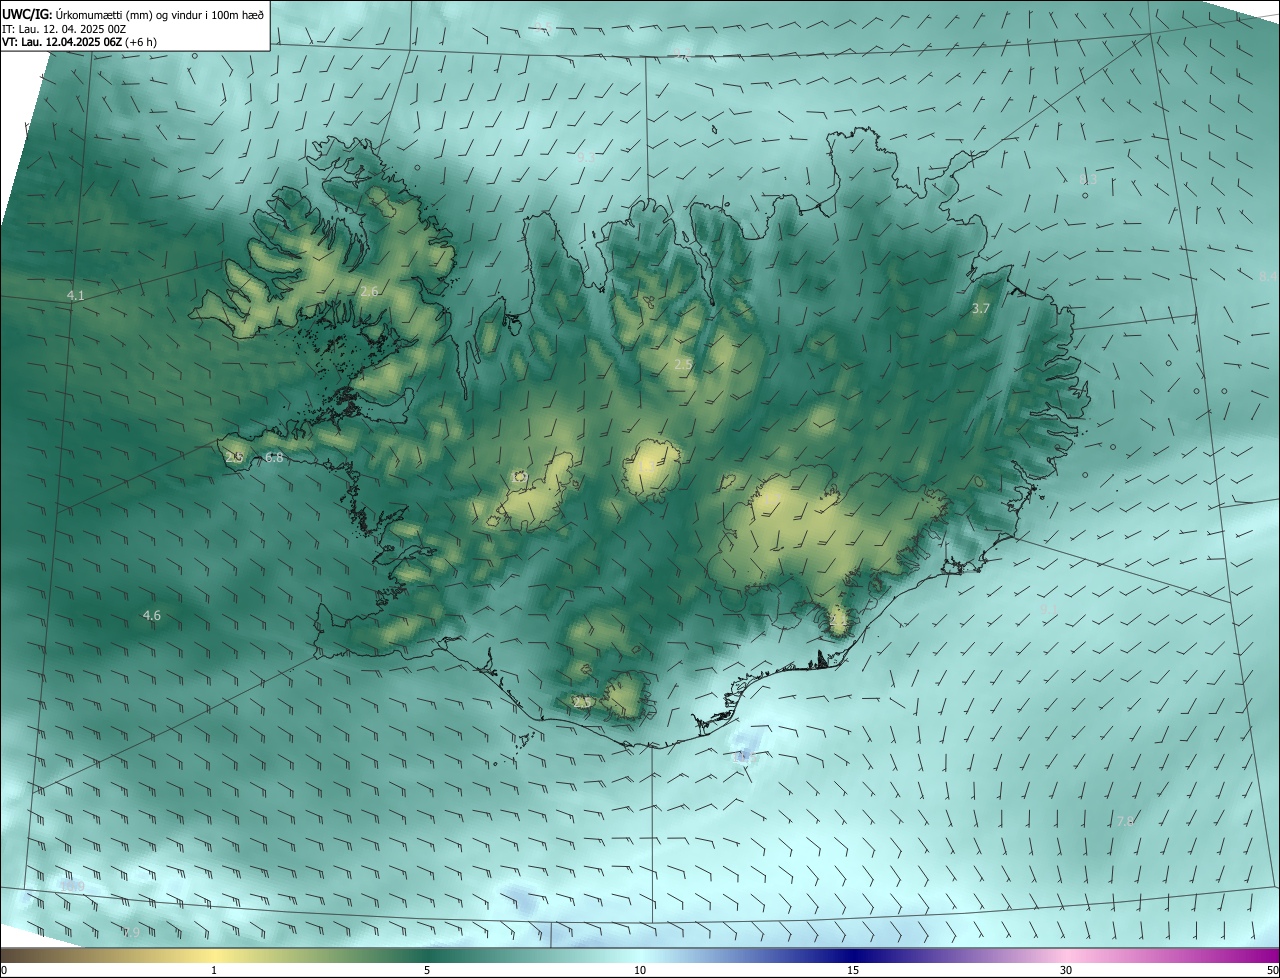1280x978 pixels.
Task: Click the colour scale tick labelled 1
Action: (214, 970)
